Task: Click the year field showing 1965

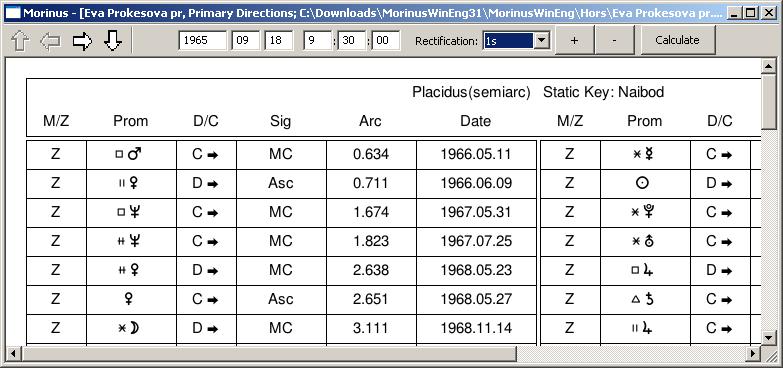Action: click(202, 41)
